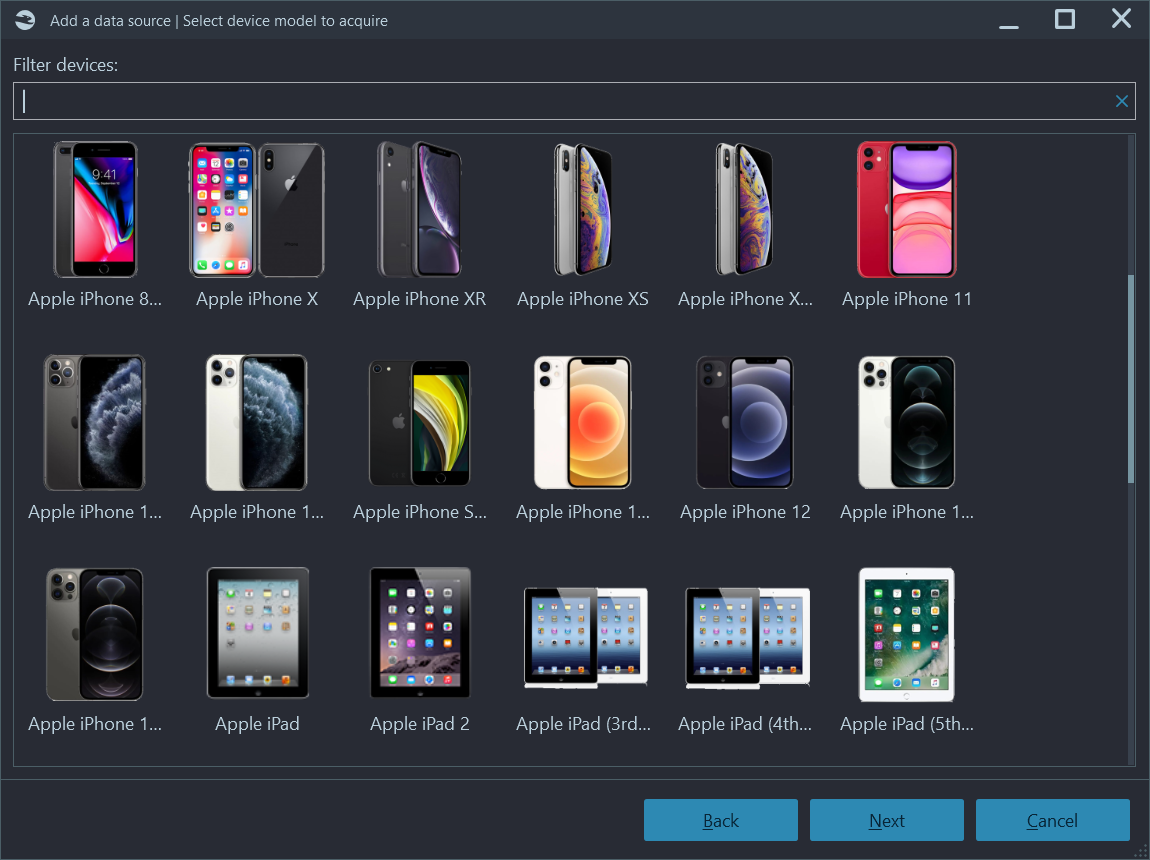Screen dimensions: 1150x860
Task: Close the Add a data source window
Action: click(x=1121, y=19)
